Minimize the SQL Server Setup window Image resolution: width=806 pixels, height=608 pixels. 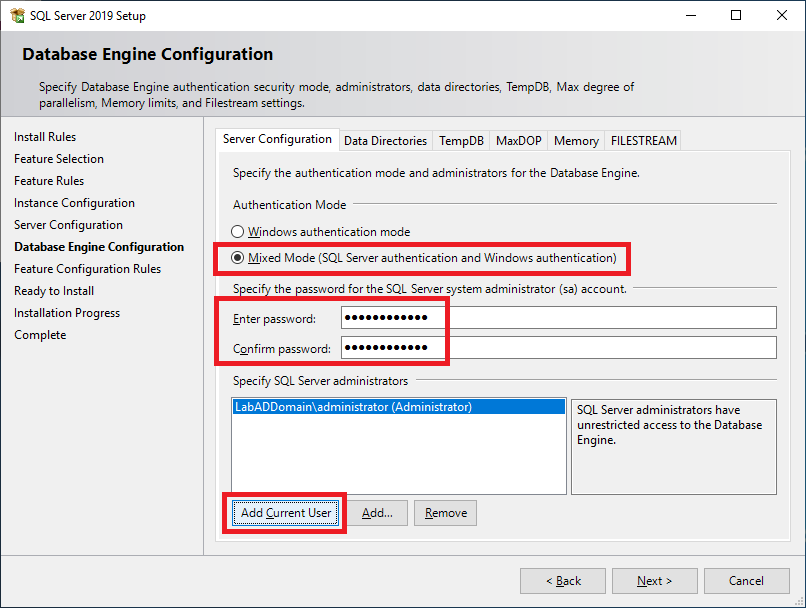click(690, 15)
